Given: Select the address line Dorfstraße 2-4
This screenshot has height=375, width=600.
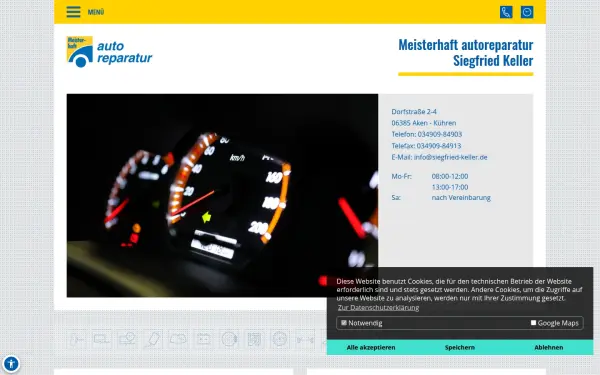Looking at the screenshot, I should tap(414, 112).
